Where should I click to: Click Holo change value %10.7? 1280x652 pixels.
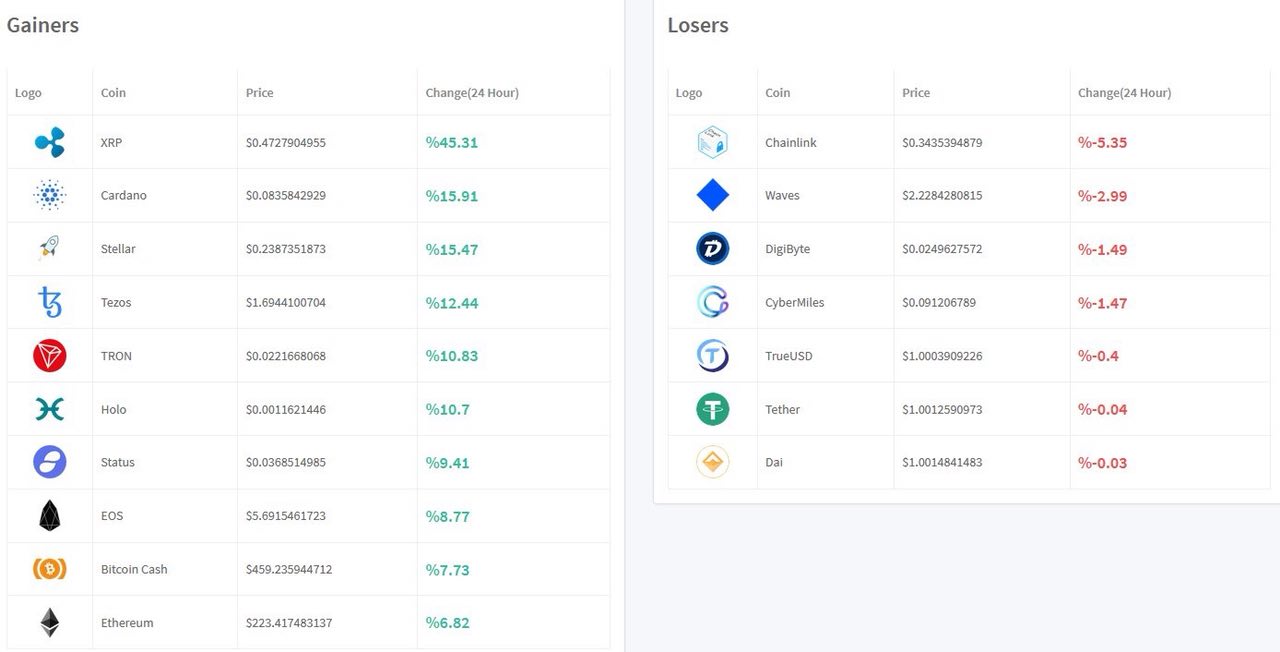[x=448, y=409]
